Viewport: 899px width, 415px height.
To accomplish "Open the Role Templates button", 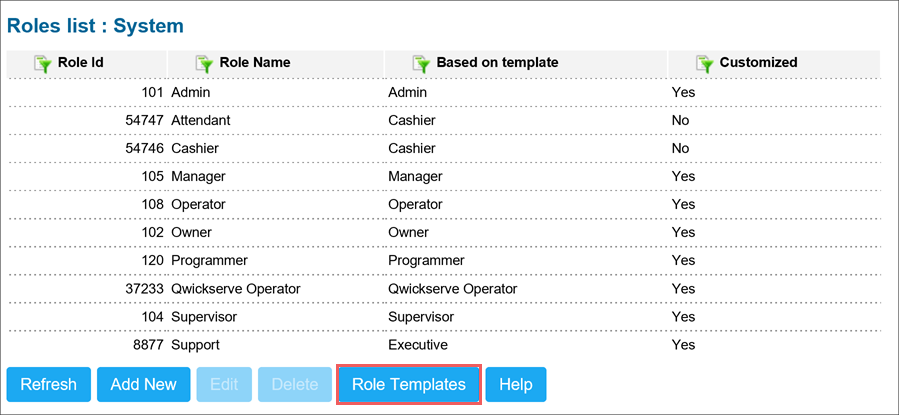I will [x=409, y=385].
